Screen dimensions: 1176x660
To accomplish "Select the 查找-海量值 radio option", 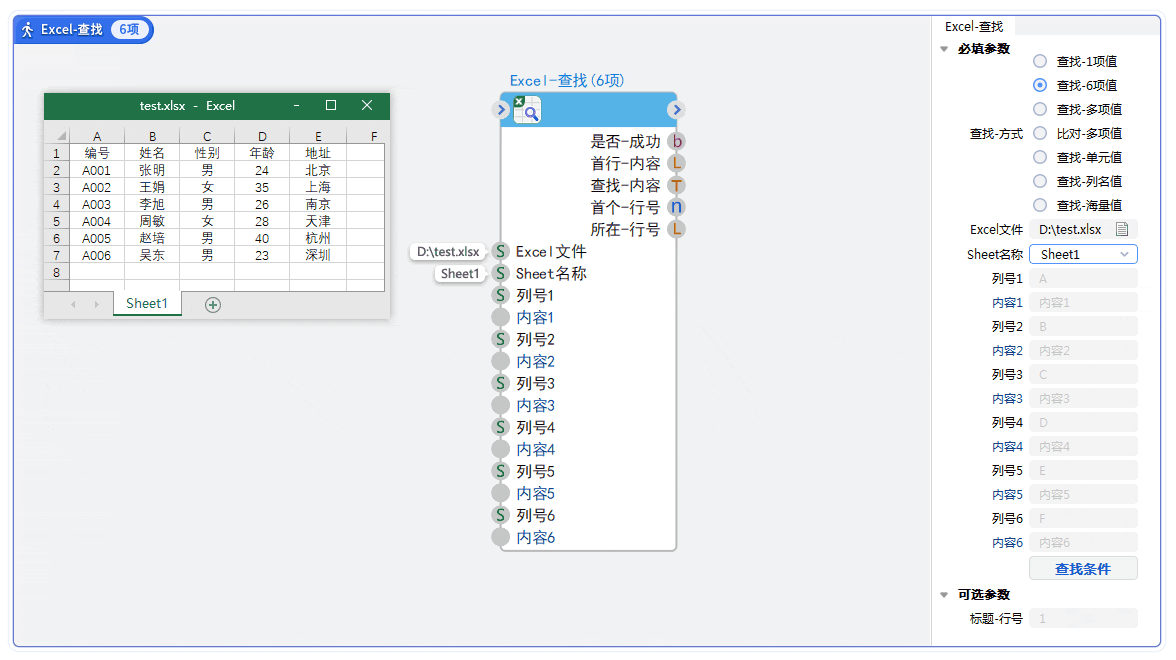I will click(x=1040, y=206).
